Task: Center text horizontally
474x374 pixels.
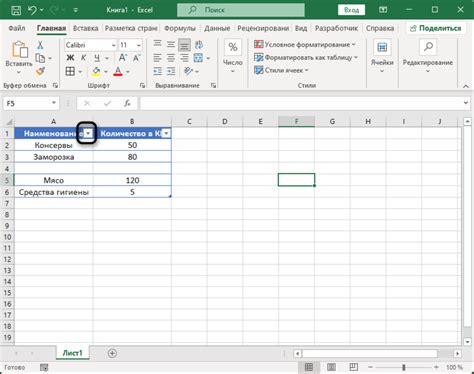Action: pyautogui.click(x=171, y=58)
